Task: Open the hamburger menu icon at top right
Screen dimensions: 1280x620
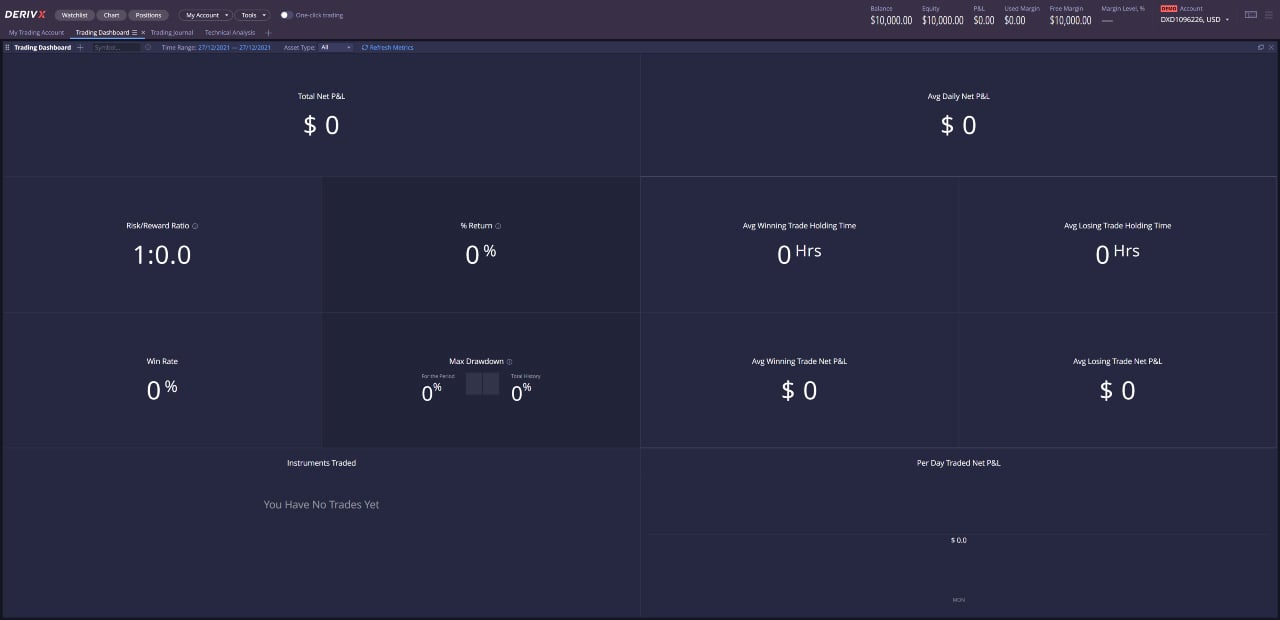Action: (x=1268, y=14)
